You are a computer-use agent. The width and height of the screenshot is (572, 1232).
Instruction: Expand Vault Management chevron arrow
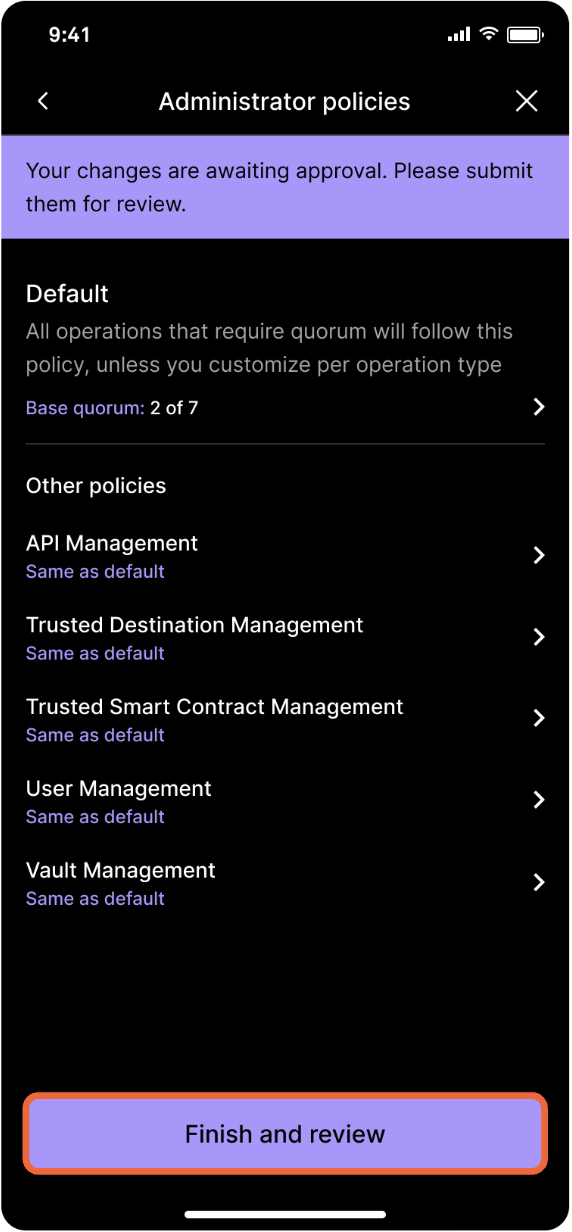click(x=539, y=882)
